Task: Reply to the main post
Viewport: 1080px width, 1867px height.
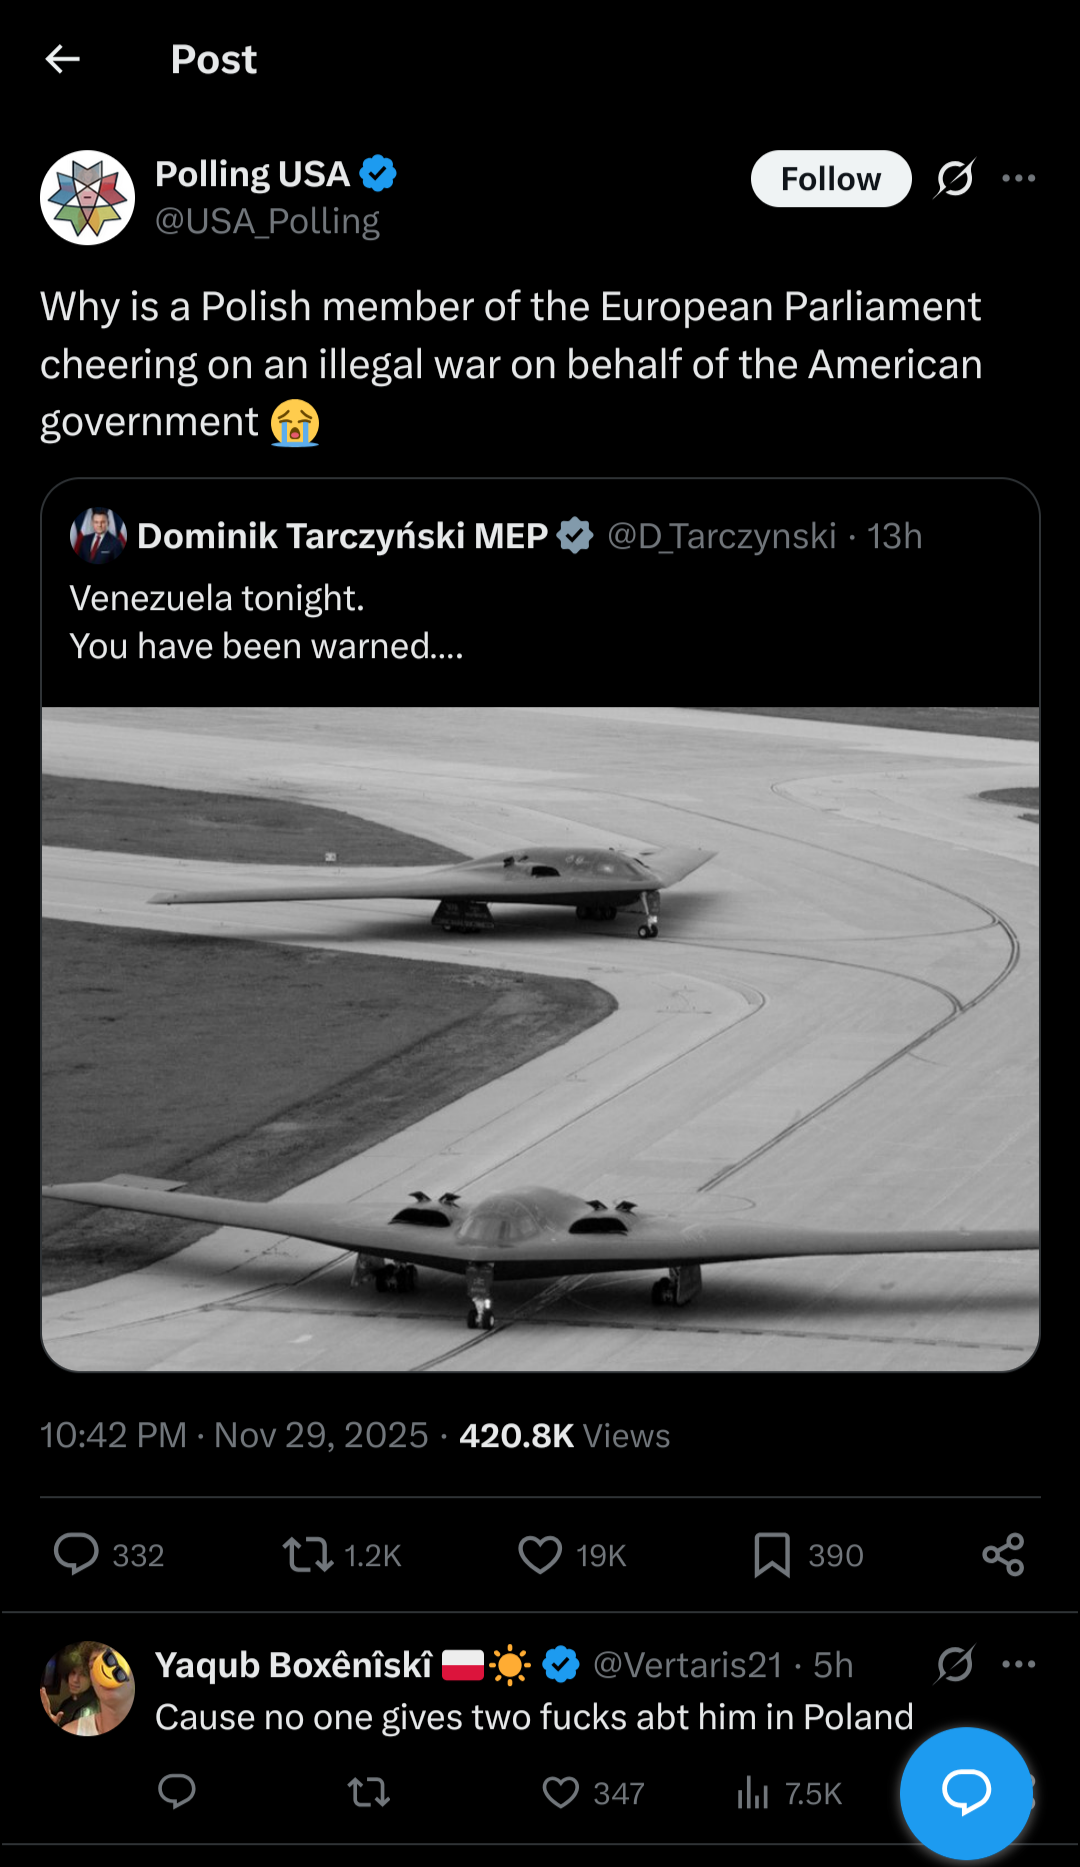Action: [76, 1554]
